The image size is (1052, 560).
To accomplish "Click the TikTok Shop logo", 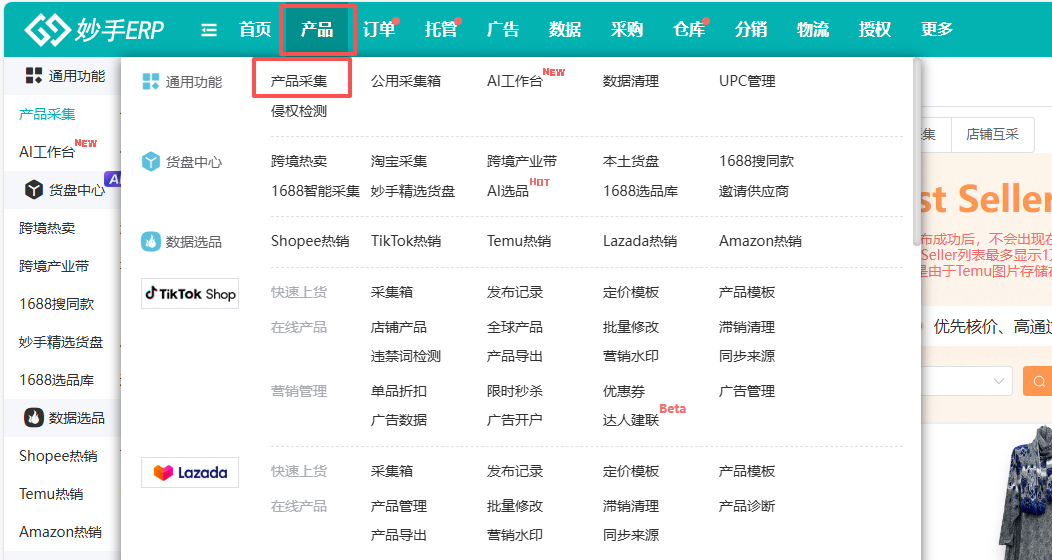I will [190, 294].
